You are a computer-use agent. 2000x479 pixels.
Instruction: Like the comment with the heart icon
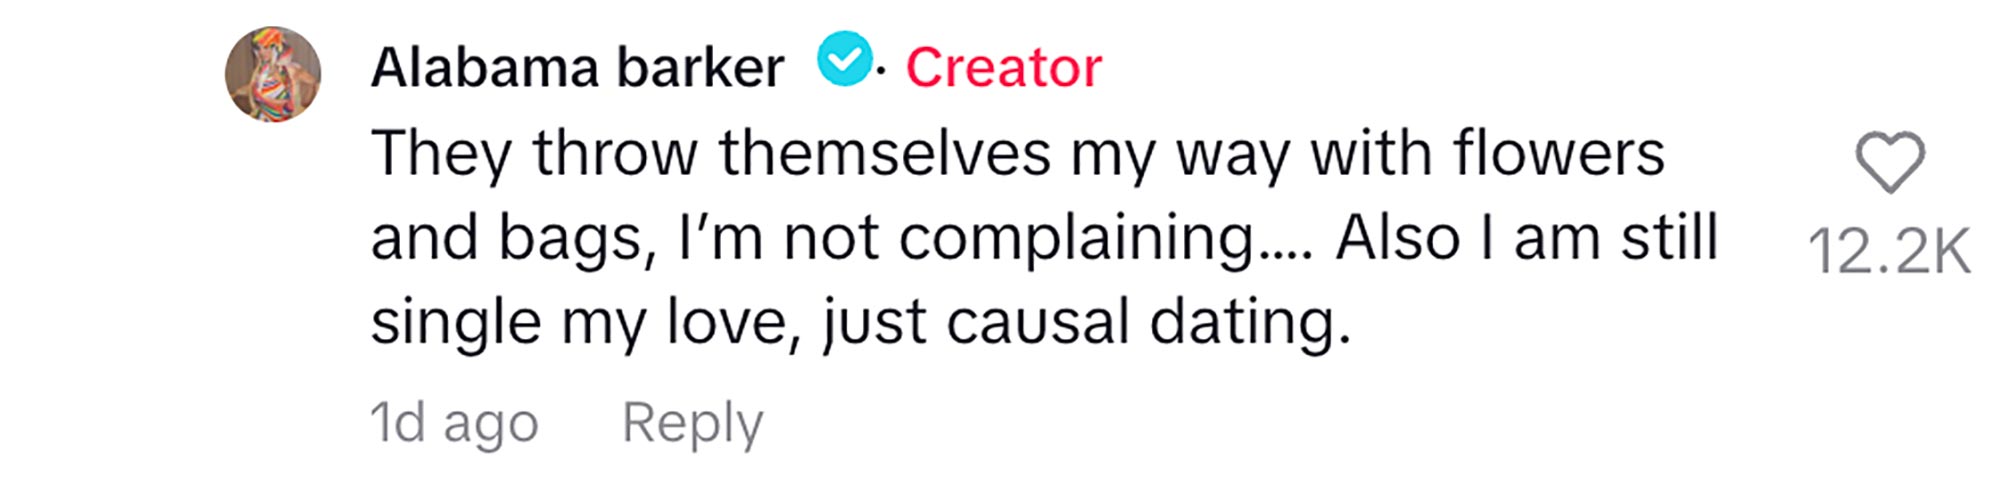[x=1889, y=162]
